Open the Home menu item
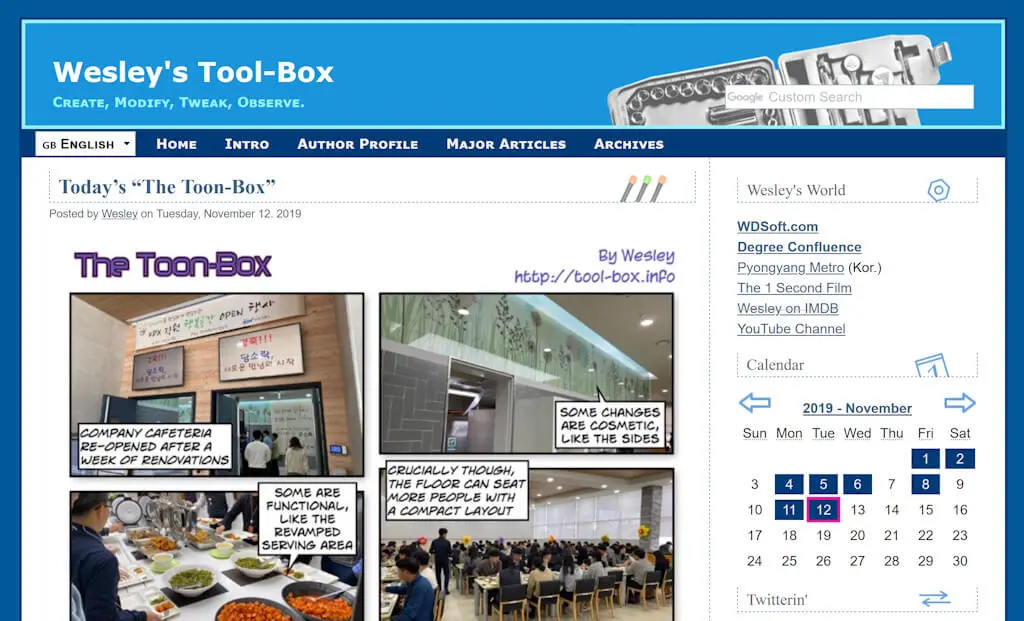Image resolution: width=1024 pixels, height=621 pixels. pyautogui.click(x=176, y=144)
